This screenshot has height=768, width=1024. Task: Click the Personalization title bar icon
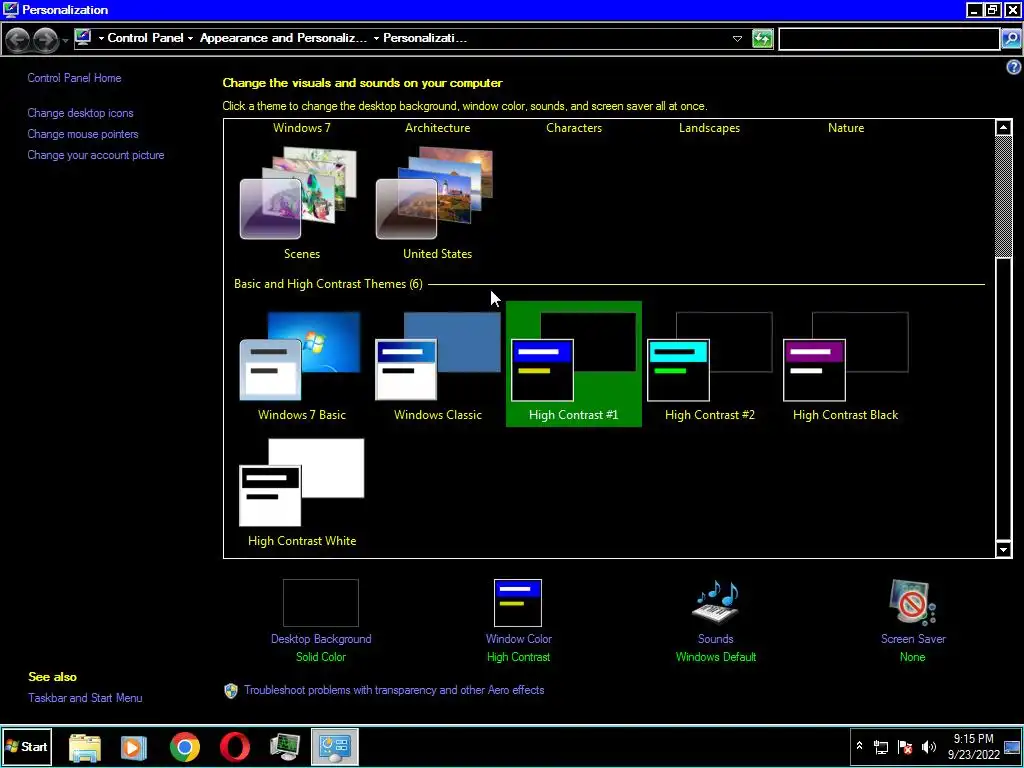click(x=10, y=10)
